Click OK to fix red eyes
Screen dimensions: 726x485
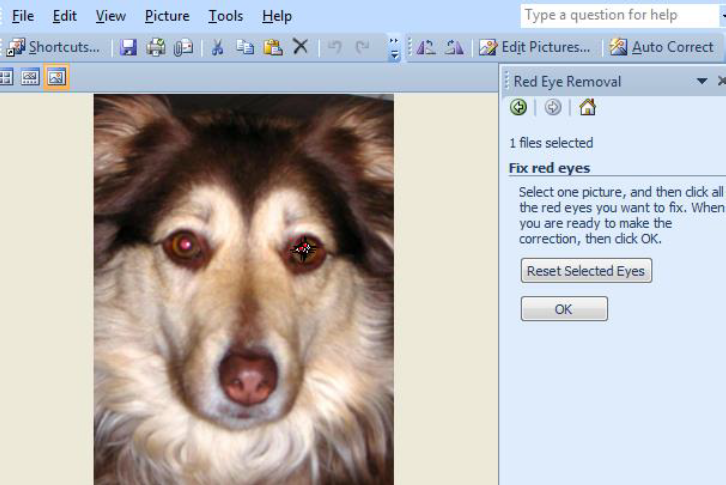tap(564, 309)
